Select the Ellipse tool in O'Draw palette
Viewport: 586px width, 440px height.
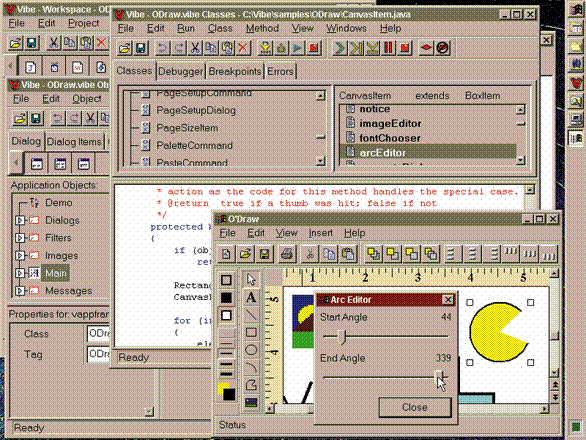click(x=251, y=350)
